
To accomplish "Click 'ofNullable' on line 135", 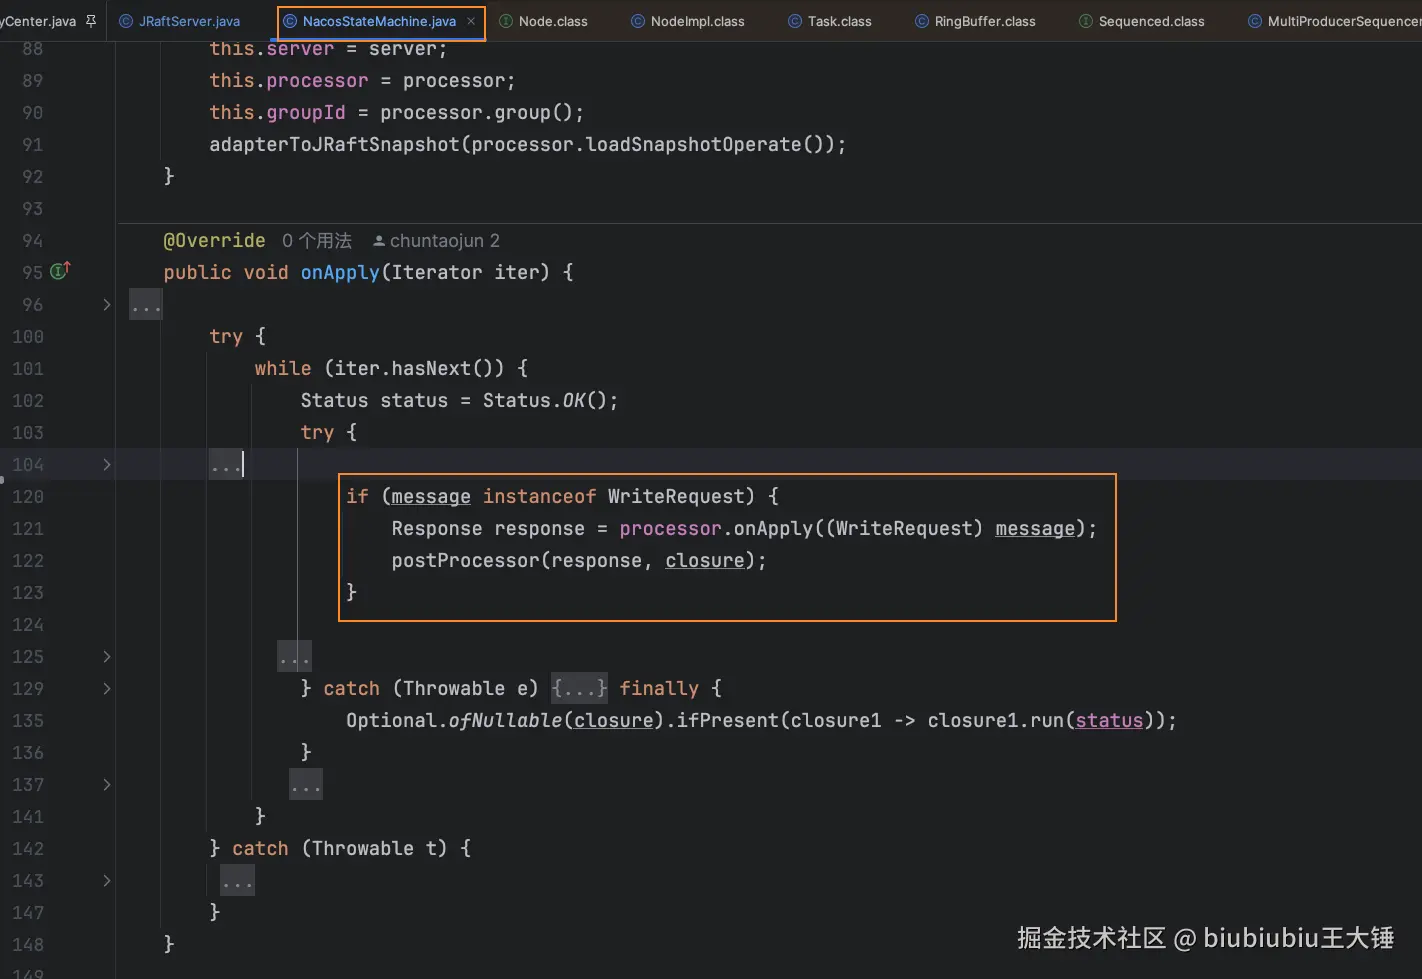I will tap(505, 720).
